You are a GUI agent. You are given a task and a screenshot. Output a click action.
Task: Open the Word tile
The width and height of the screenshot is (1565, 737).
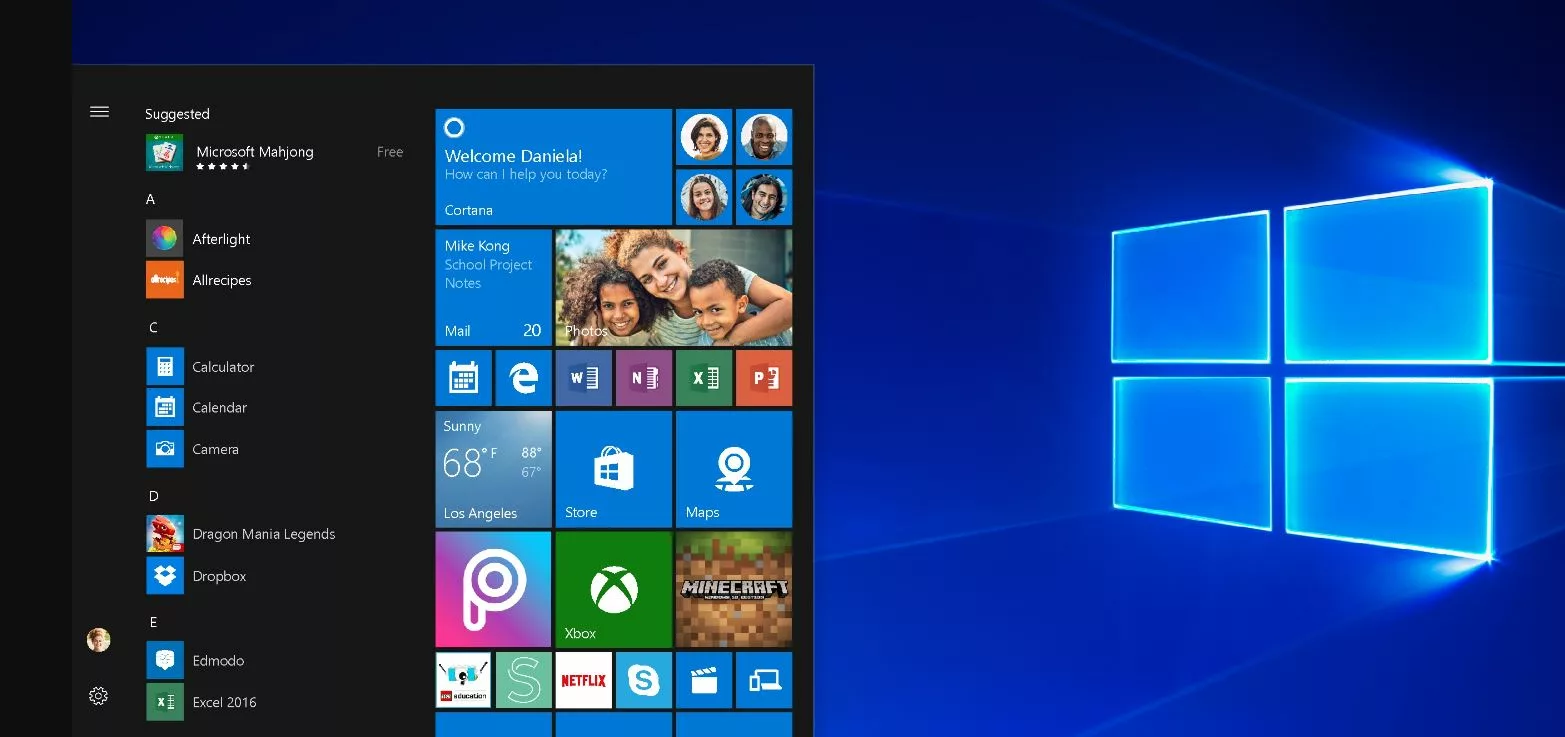pos(584,378)
